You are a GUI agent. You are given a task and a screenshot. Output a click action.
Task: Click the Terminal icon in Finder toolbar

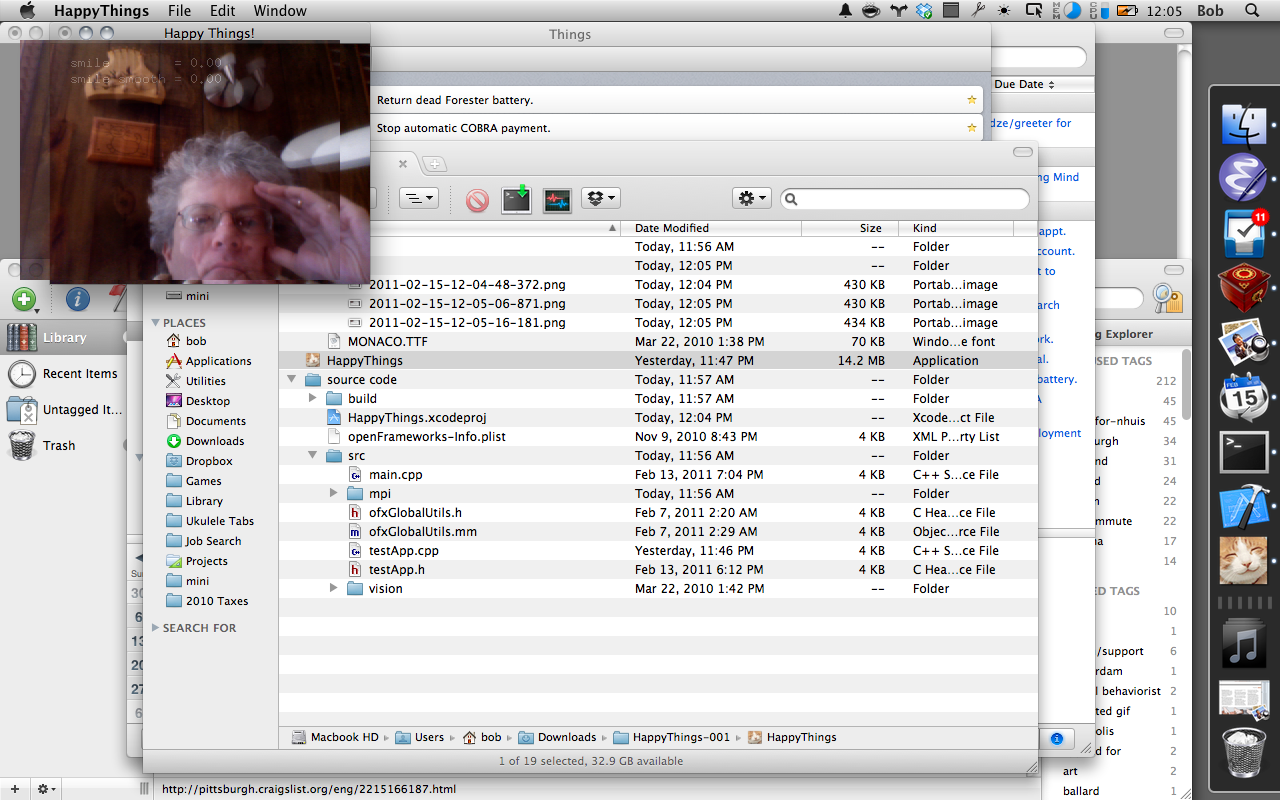point(516,200)
